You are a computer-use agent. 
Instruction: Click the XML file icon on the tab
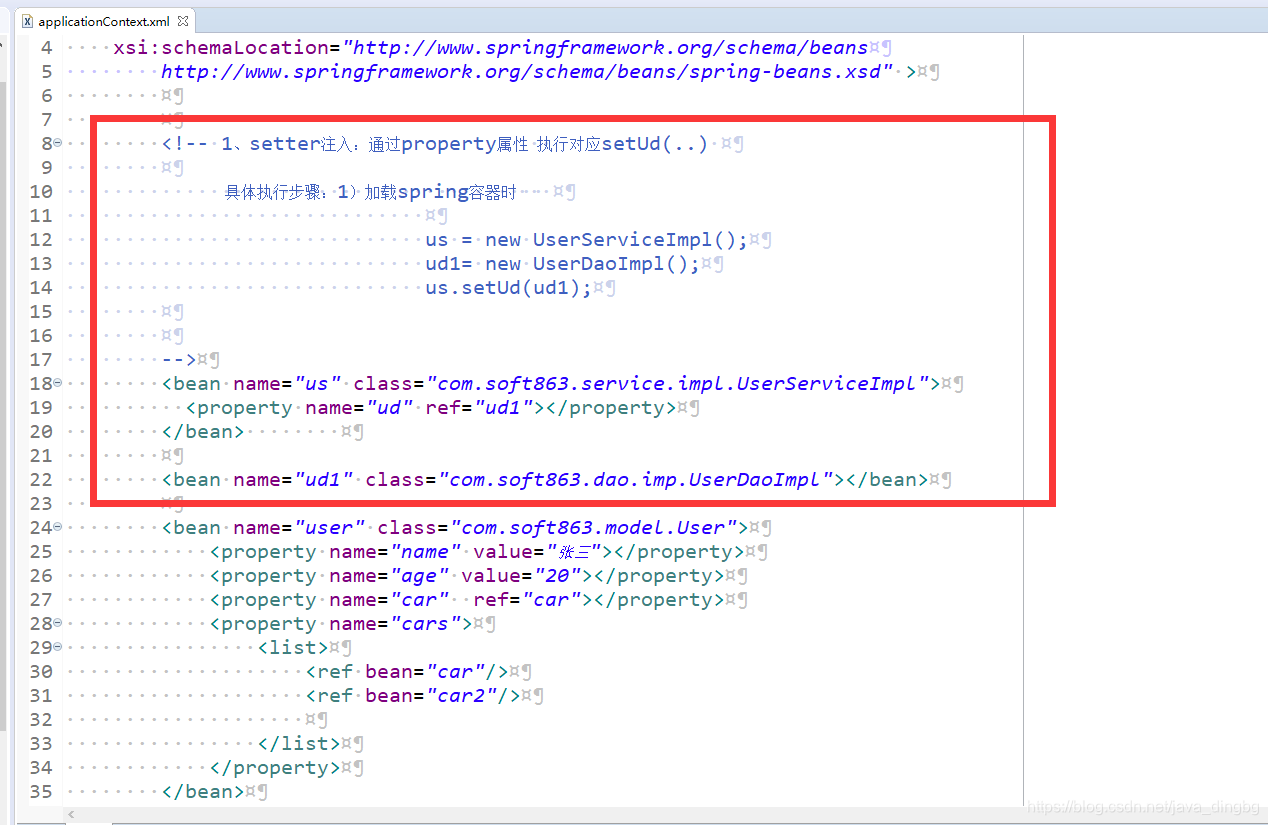pyautogui.click(x=28, y=21)
